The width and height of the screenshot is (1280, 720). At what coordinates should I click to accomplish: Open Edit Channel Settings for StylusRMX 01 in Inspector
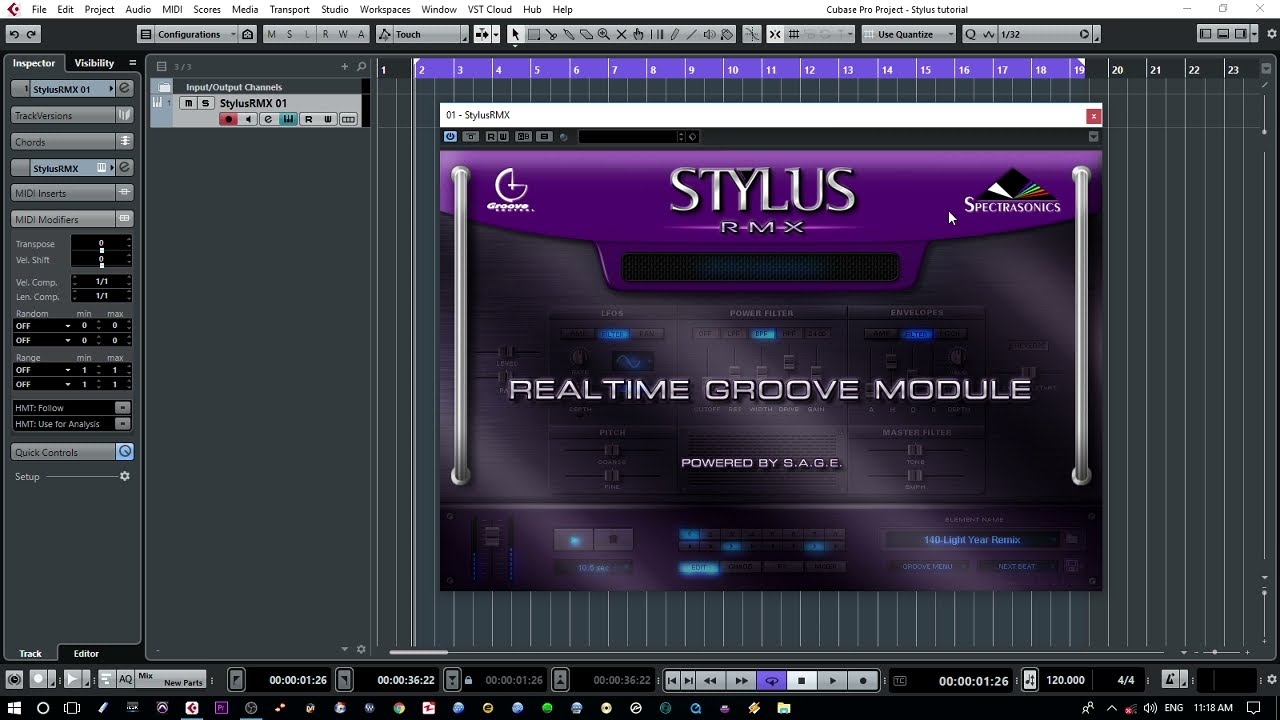(x=125, y=89)
